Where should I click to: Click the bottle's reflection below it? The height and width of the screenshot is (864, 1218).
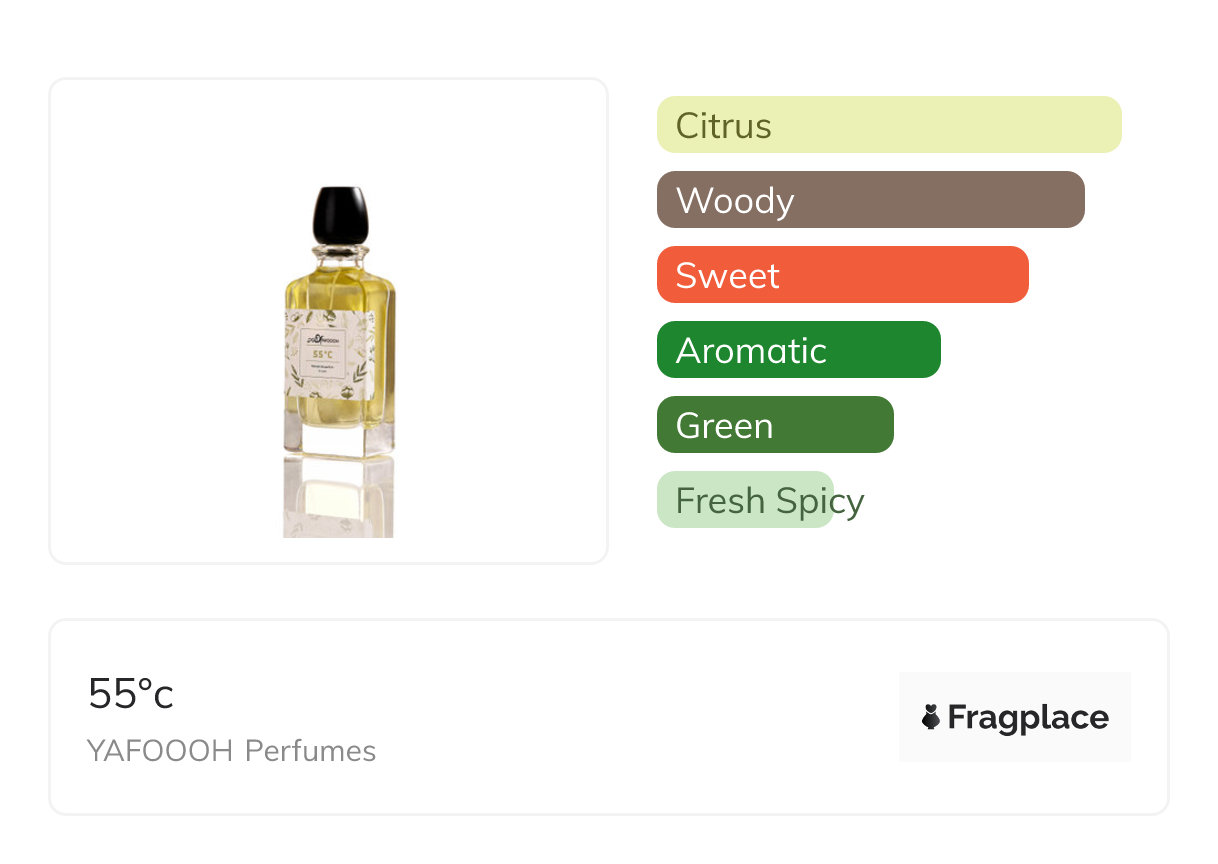[x=338, y=498]
